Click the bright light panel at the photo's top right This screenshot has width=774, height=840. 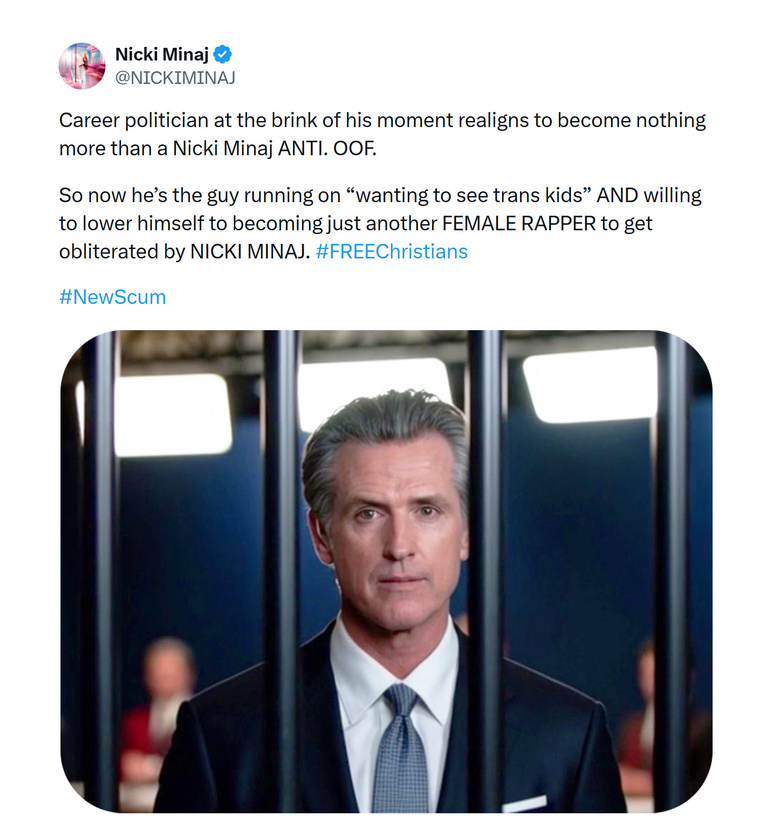pyautogui.click(x=590, y=385)
